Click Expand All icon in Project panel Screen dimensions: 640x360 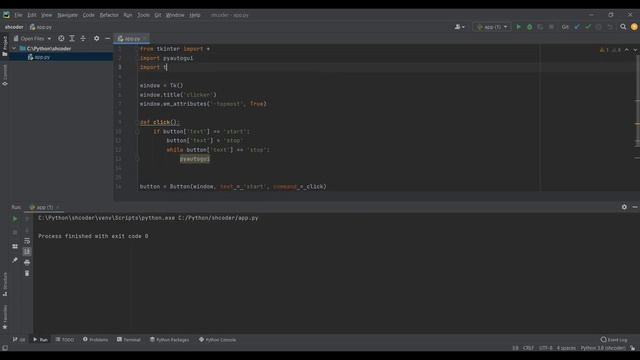72,38
